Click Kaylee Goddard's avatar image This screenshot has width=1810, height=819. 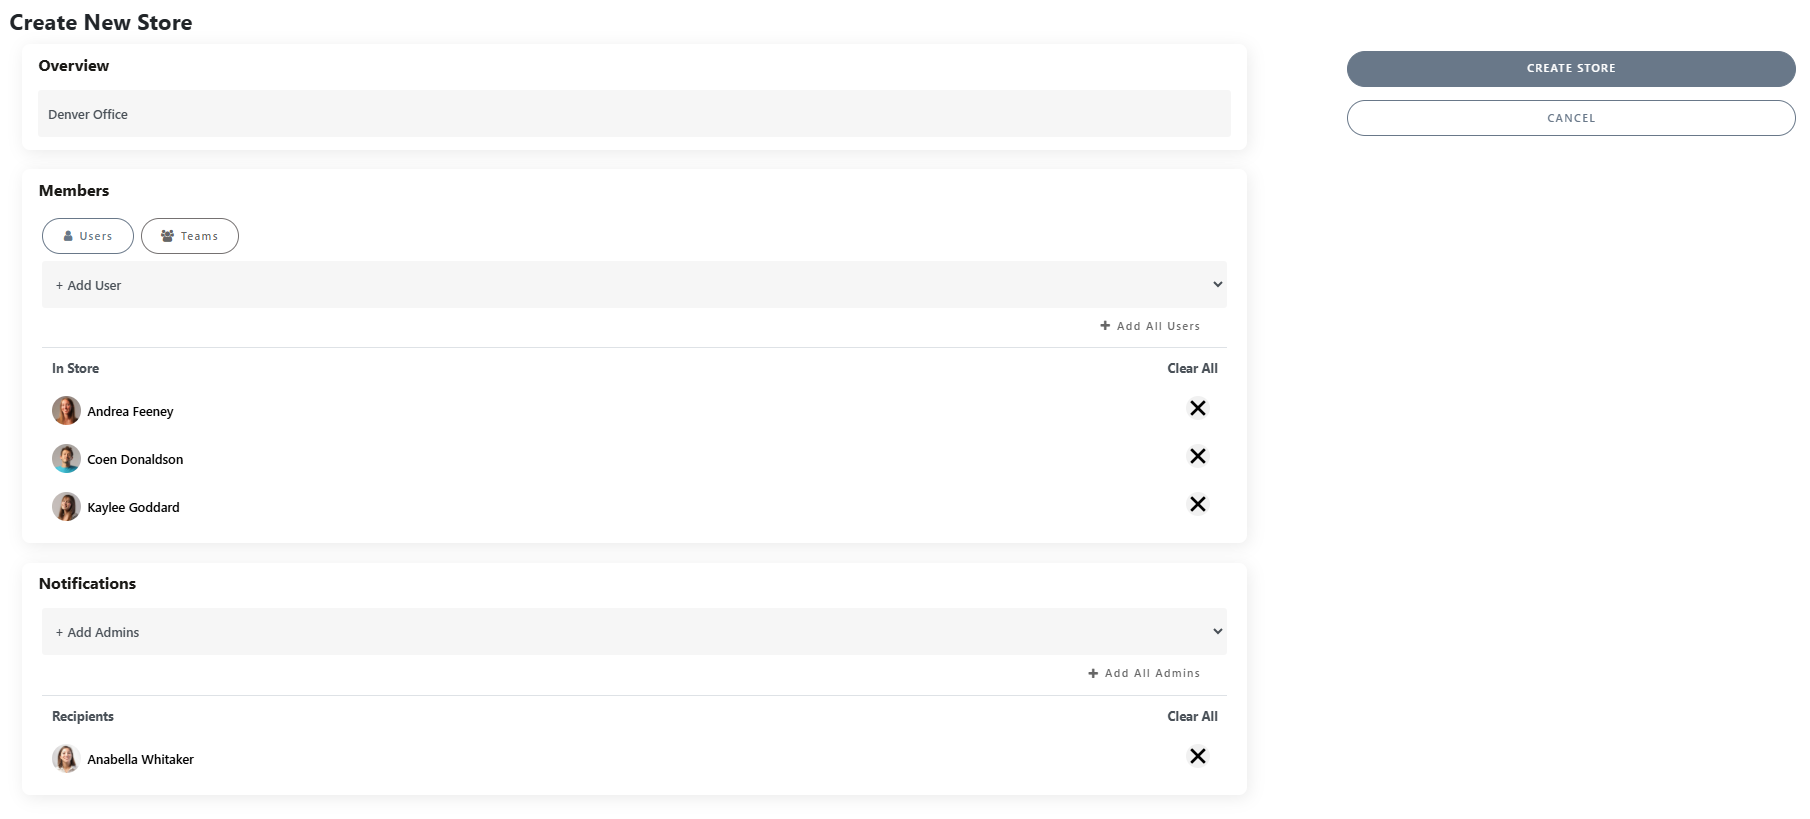[66, 506]
